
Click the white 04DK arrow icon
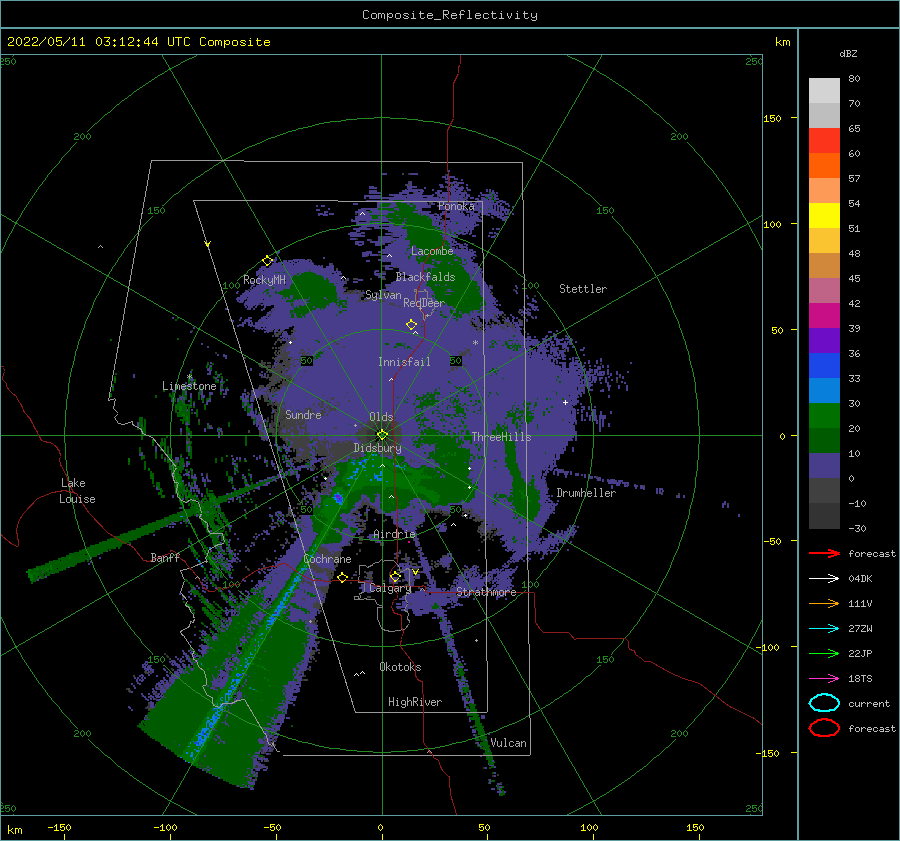coord(824,579)
